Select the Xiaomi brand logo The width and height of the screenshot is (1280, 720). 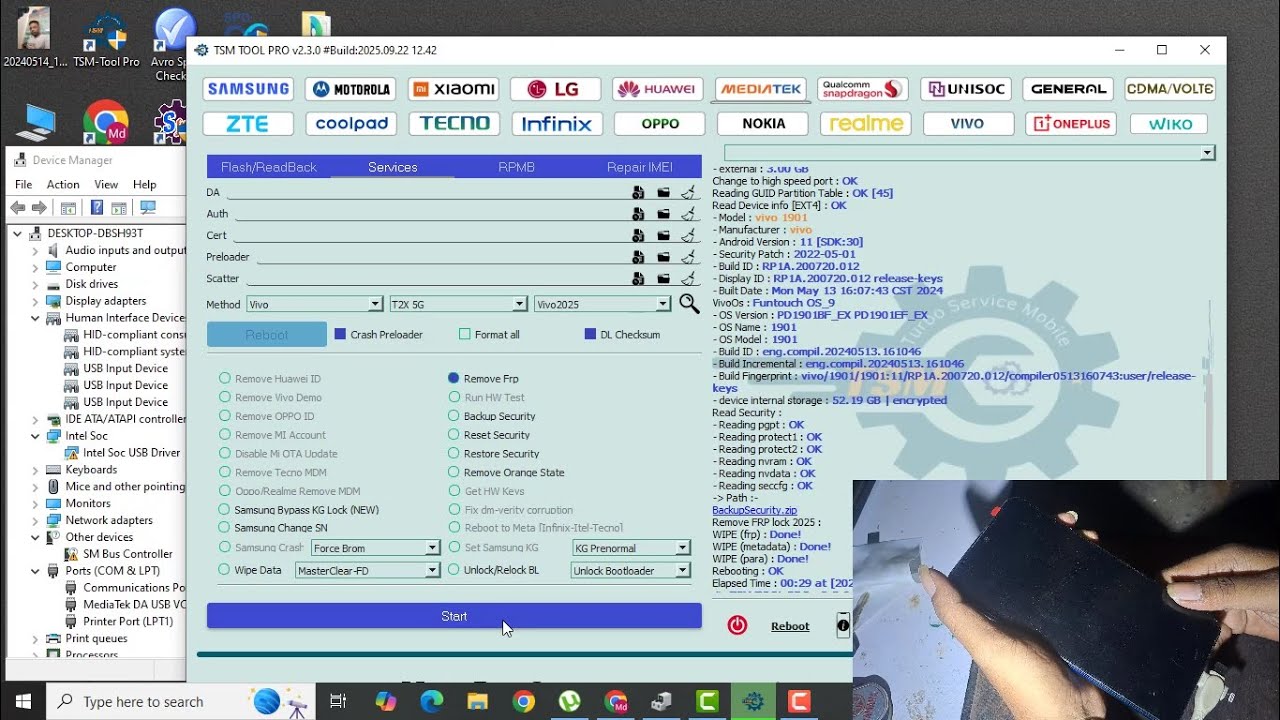coord(453,89)
